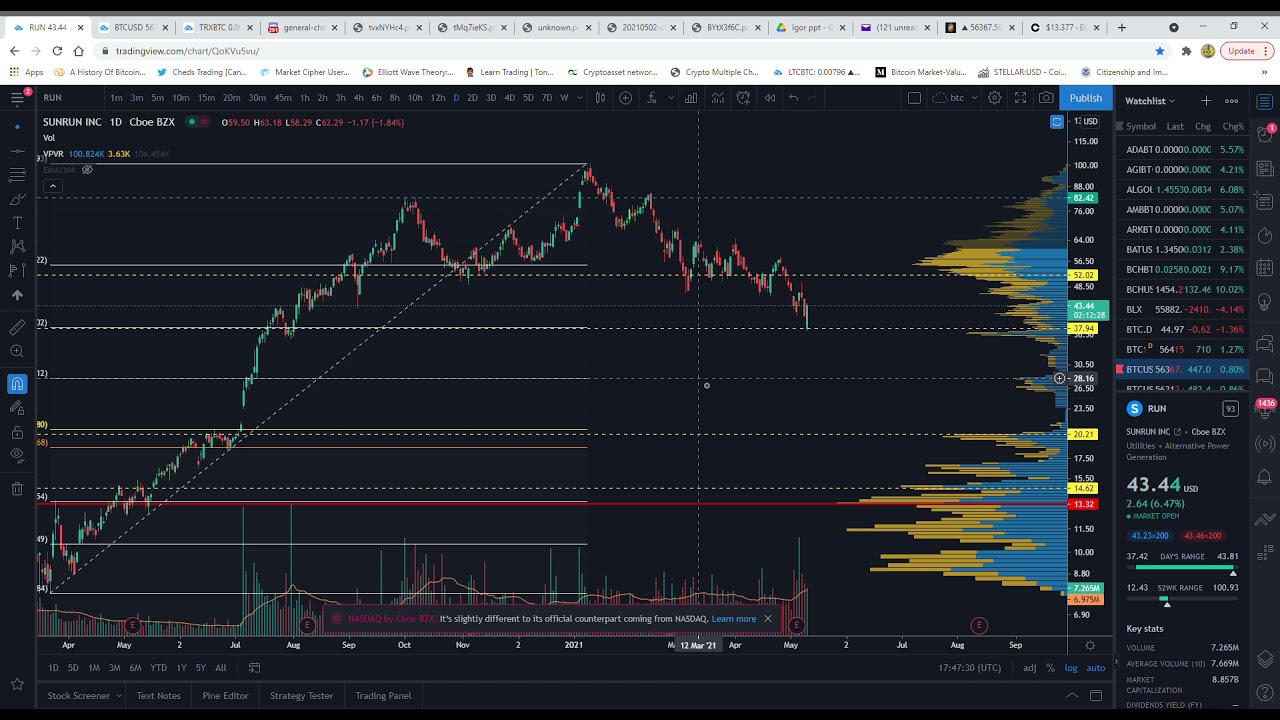
Task: Open the Text Notes tab
Action: click(158, 696)
